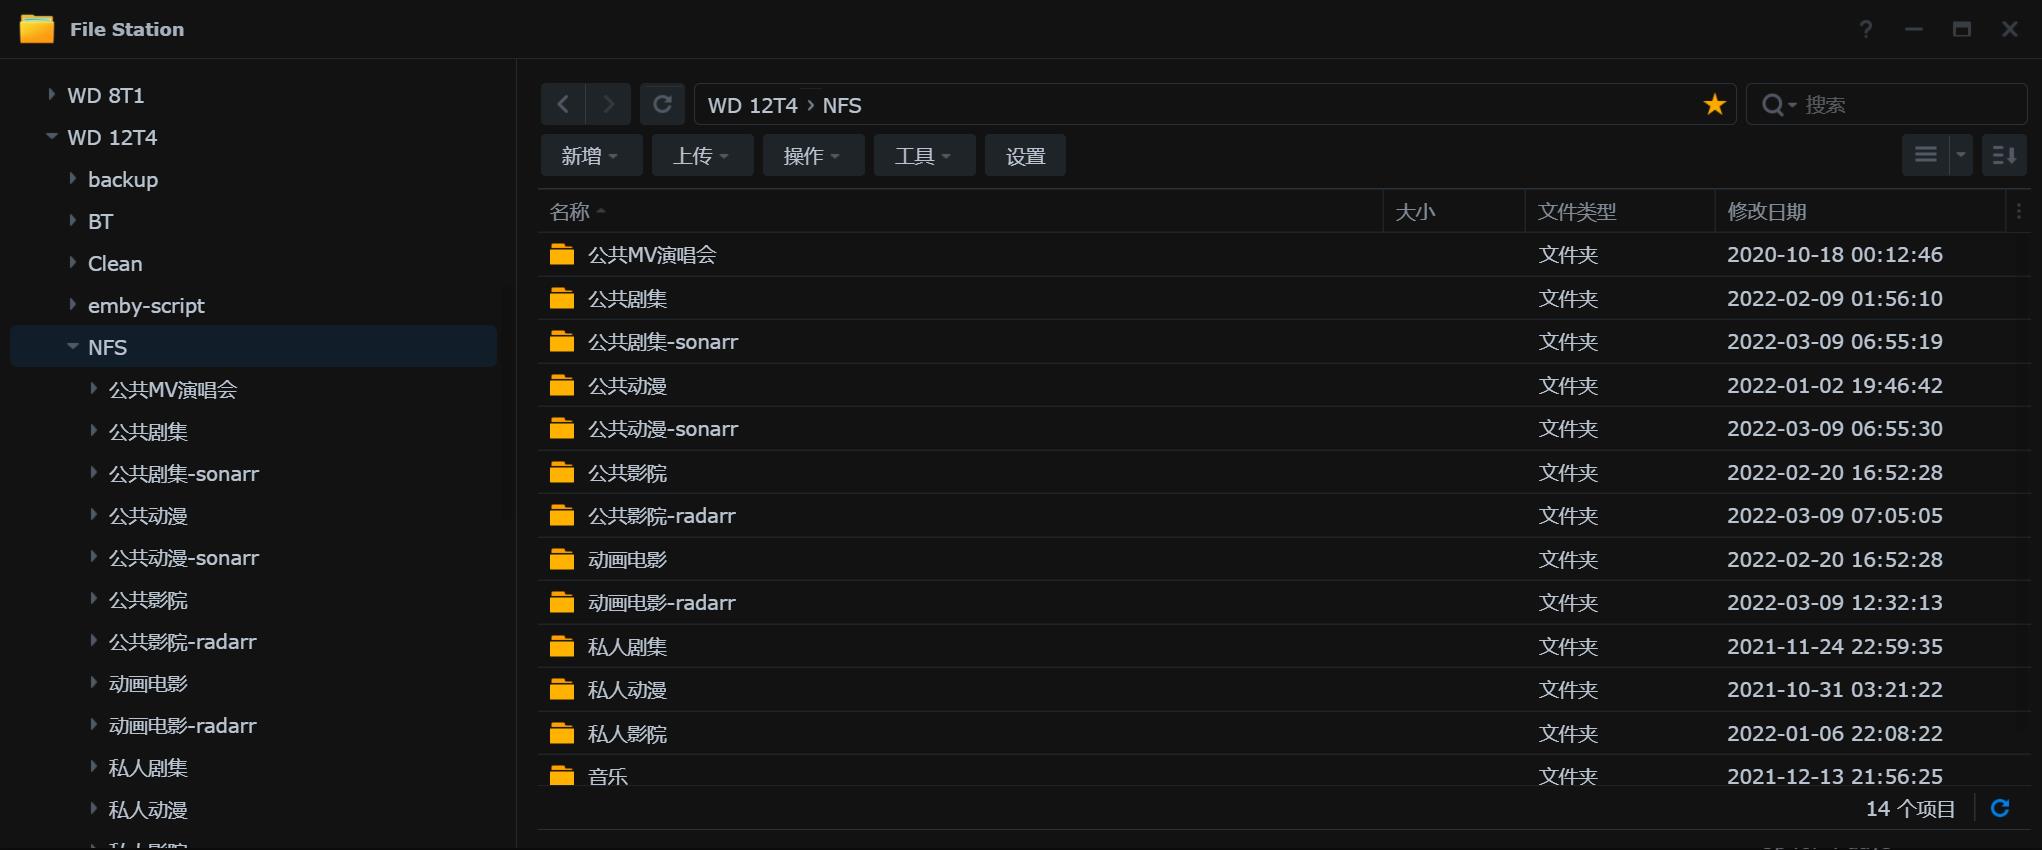Image resolution: width=2042 pixels, height=850 pixels.
Task: Click the 设置 button
Action: tap(1025, 155)
